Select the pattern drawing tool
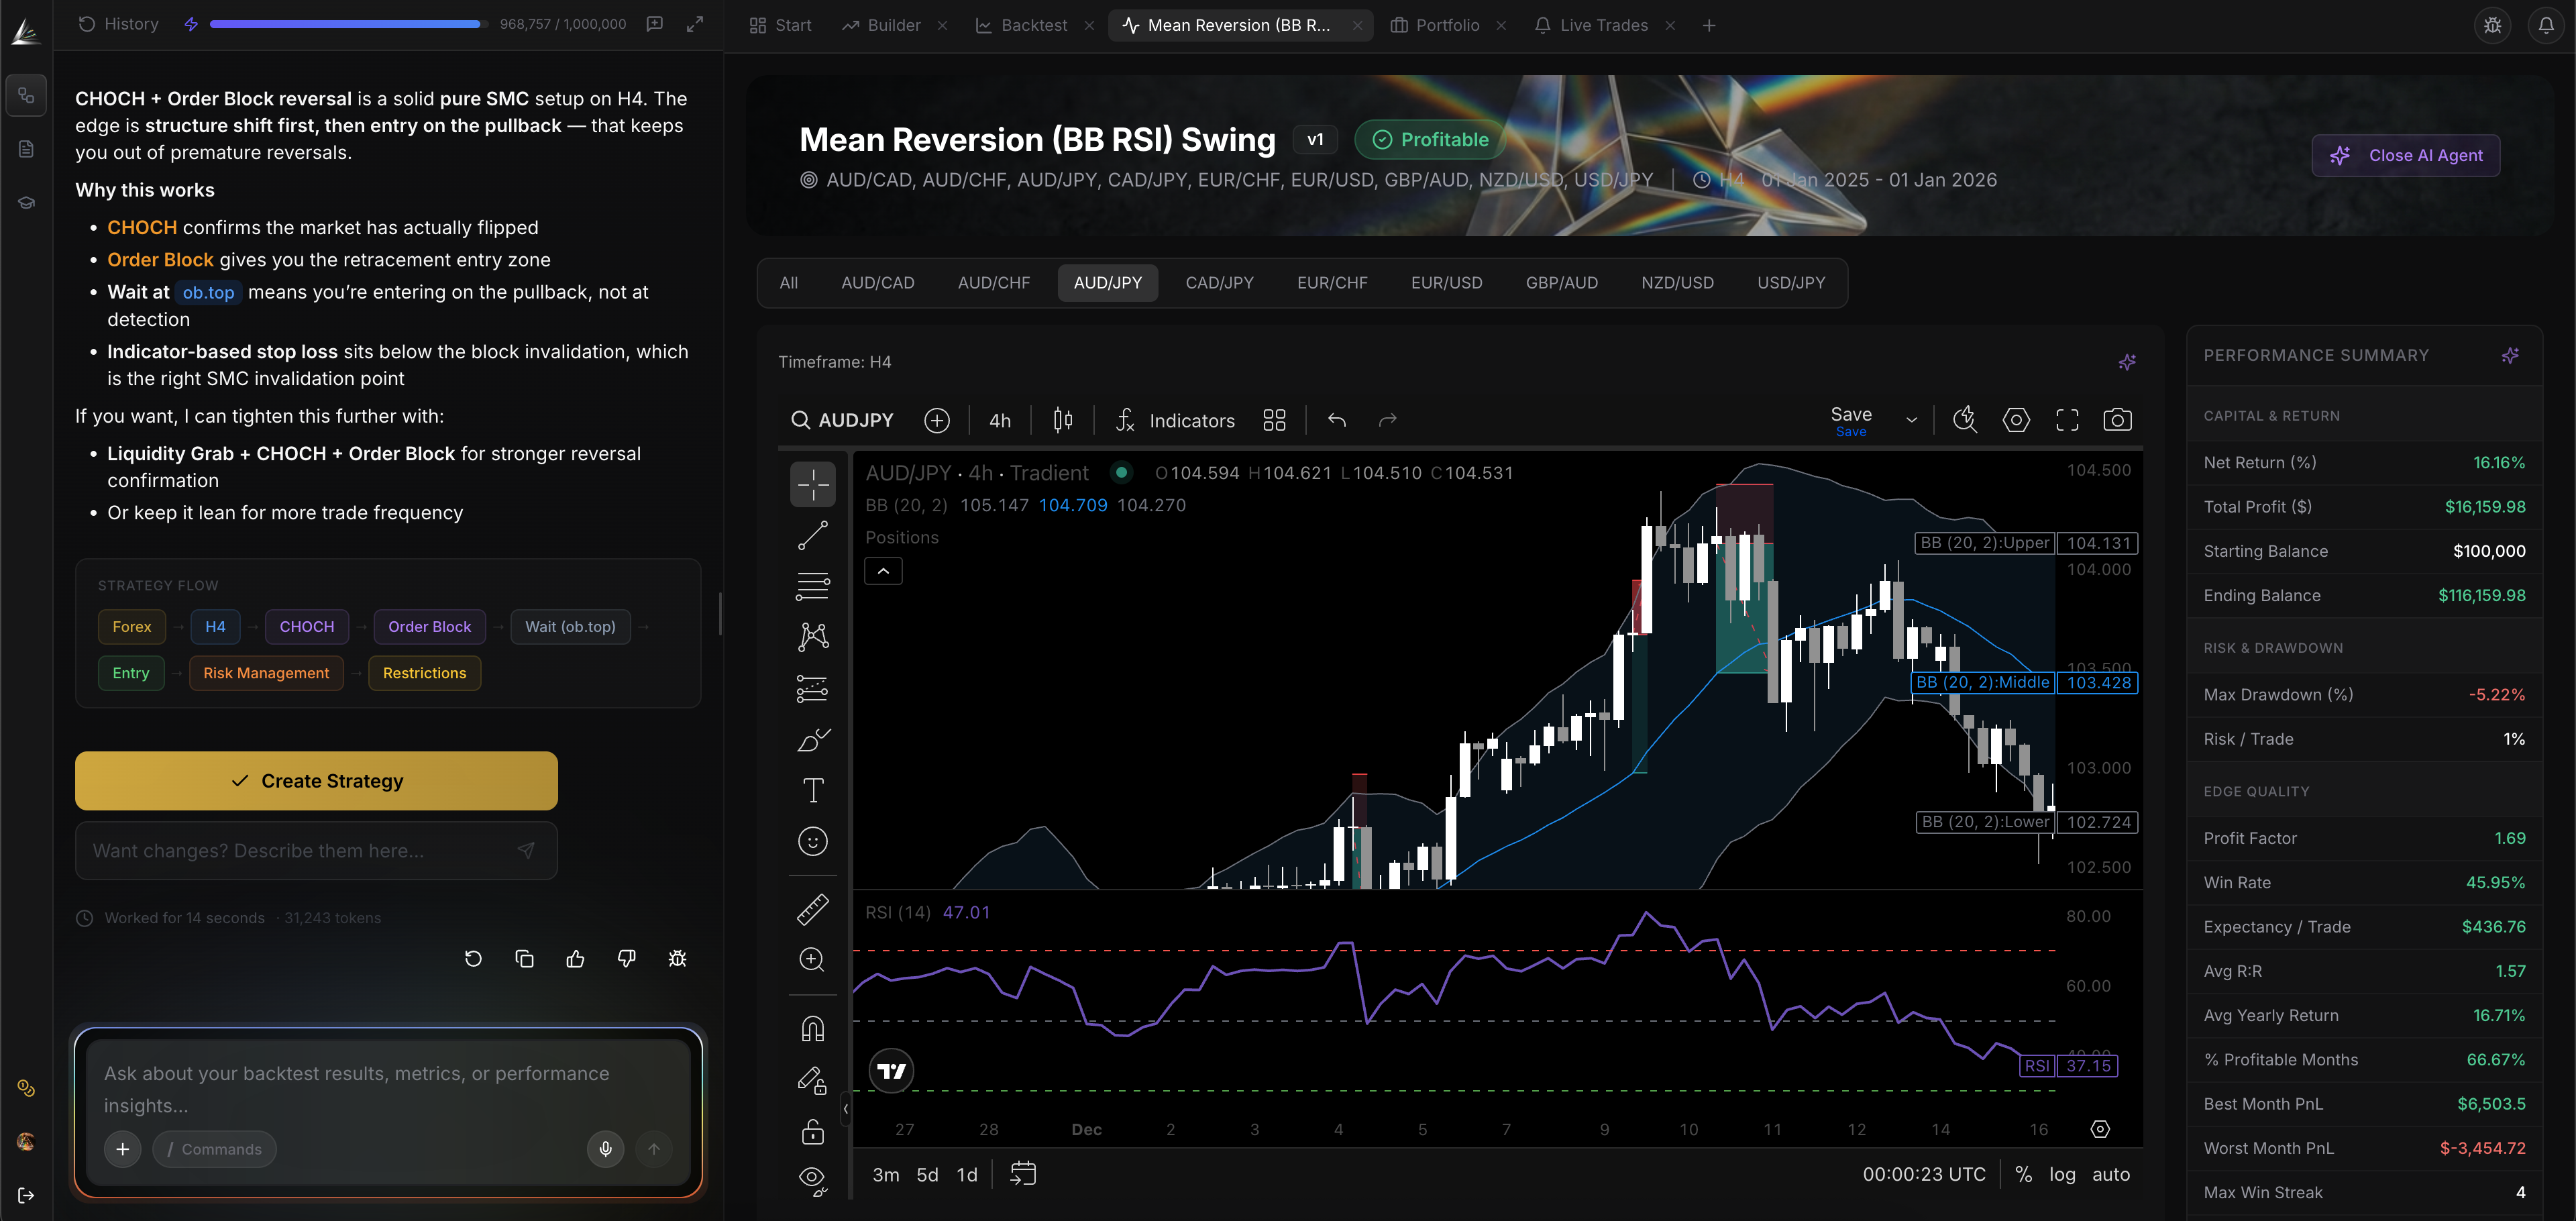 [x=812, y=637]
